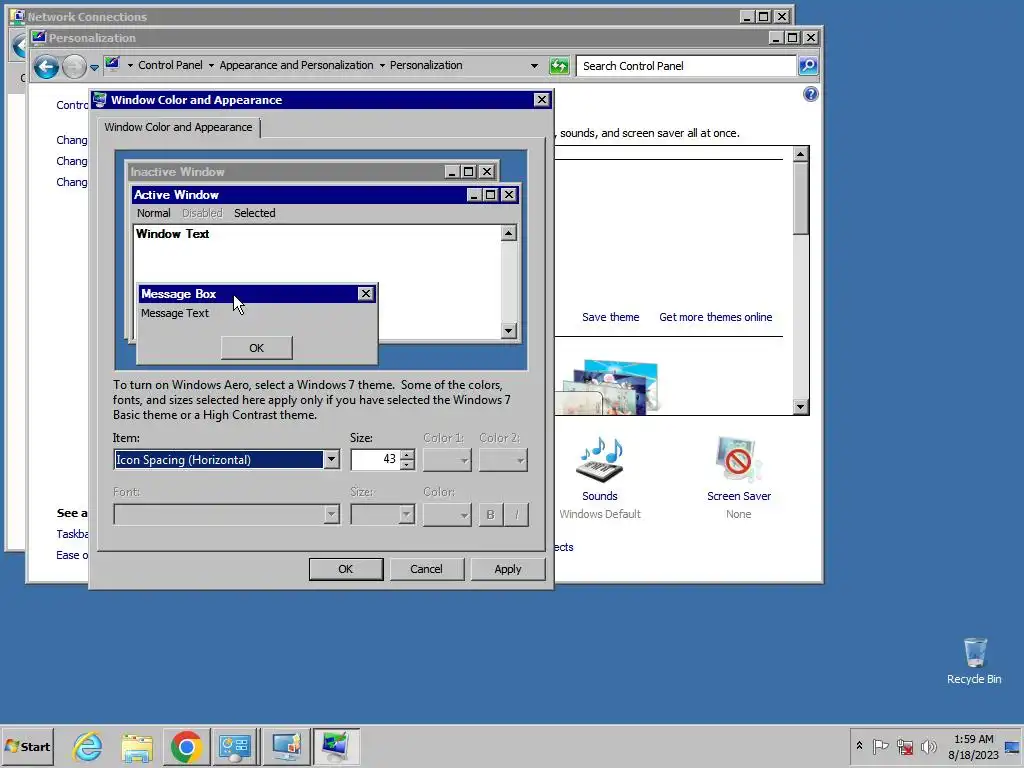Open the recent pages dropdown arrow
This screenshot has height=768, width=1024.
click(94, 67)
